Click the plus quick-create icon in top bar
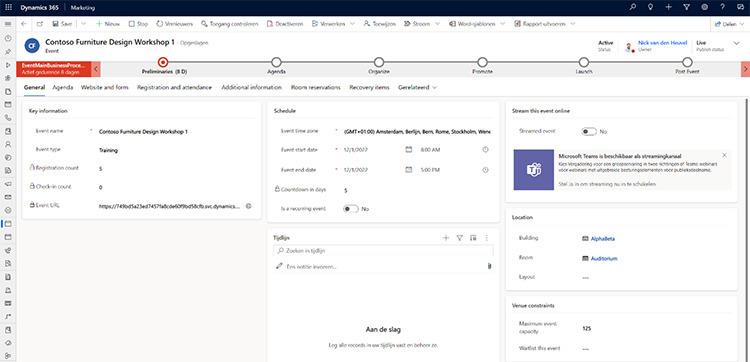The width and height of the screenshot is (750, 362). (669, 8)
